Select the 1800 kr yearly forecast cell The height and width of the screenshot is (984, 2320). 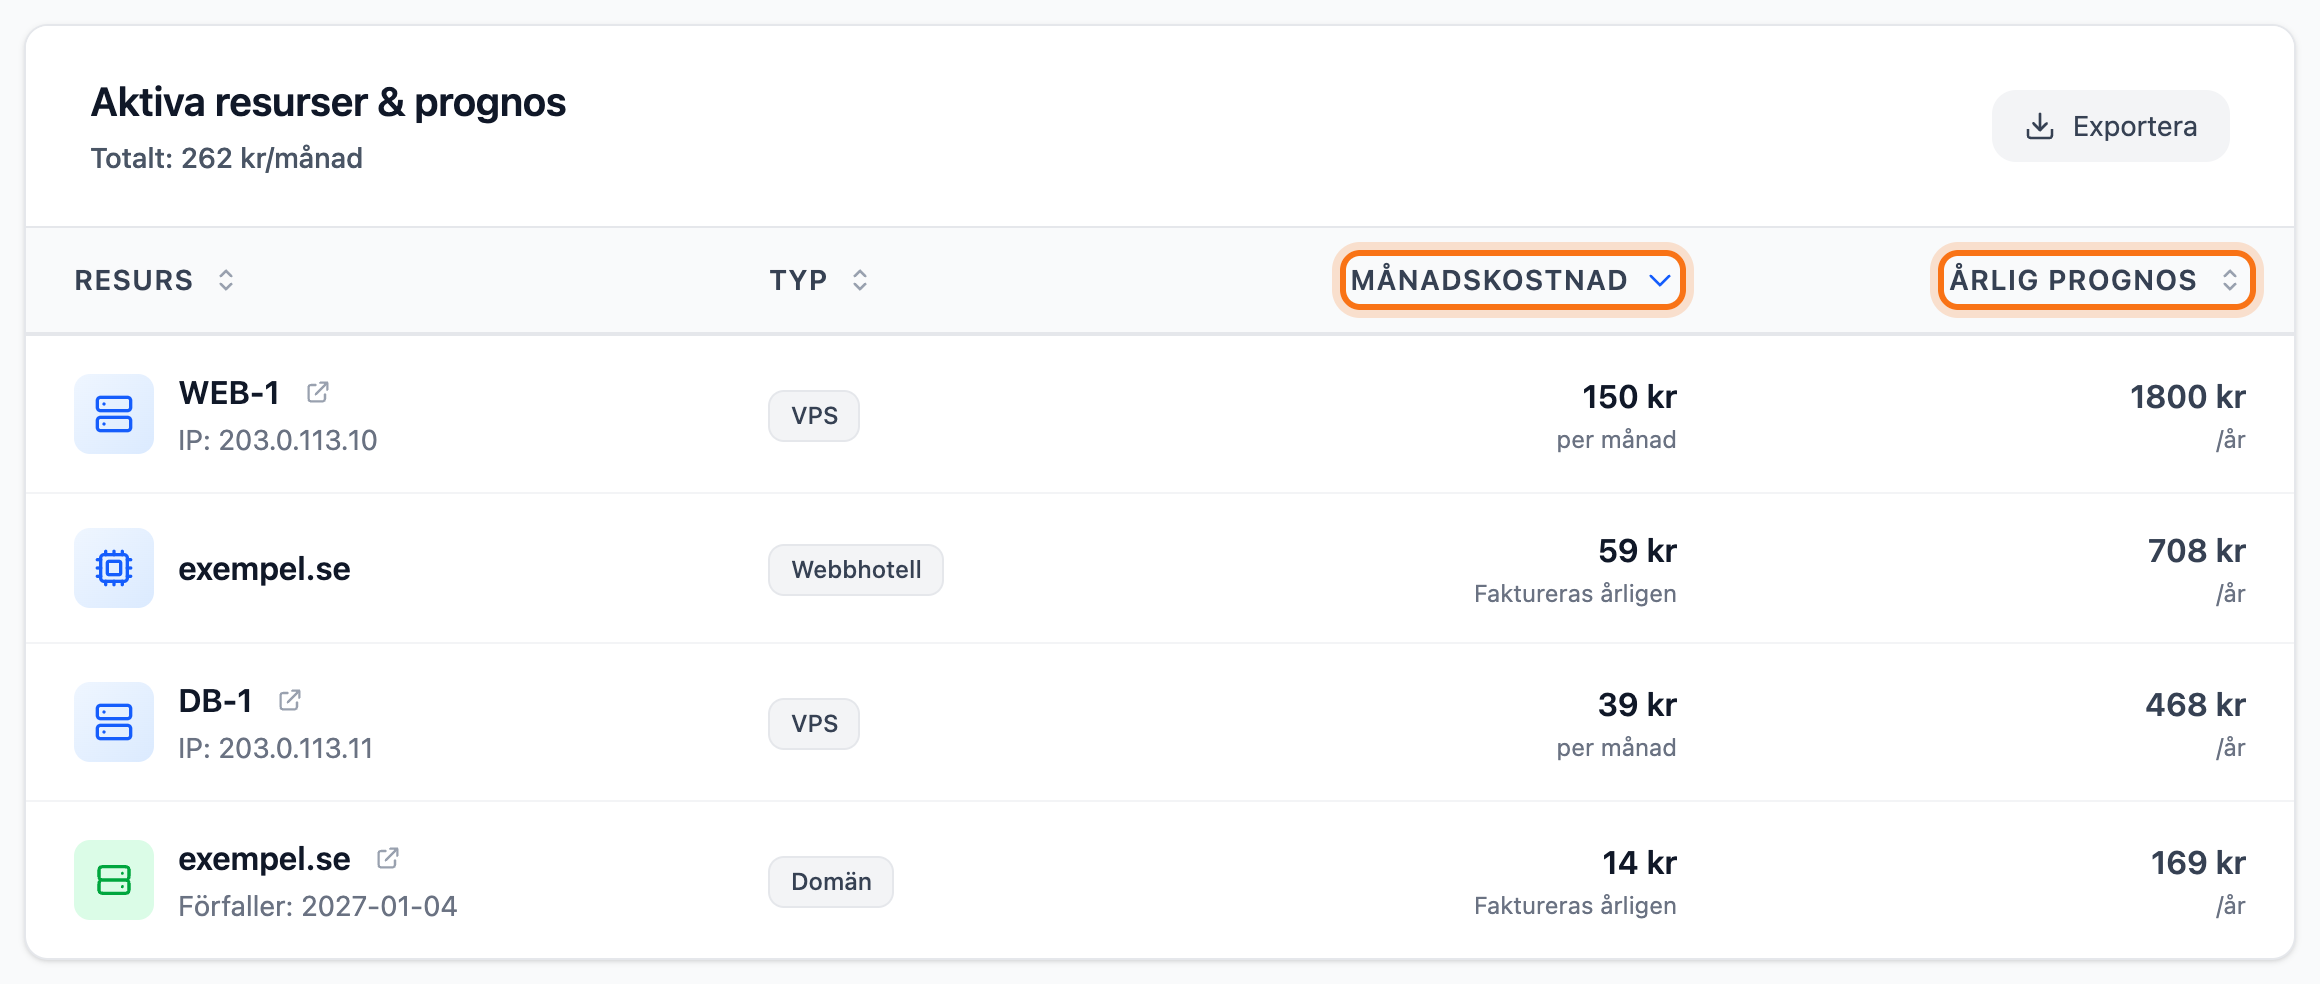[2187, 414]
